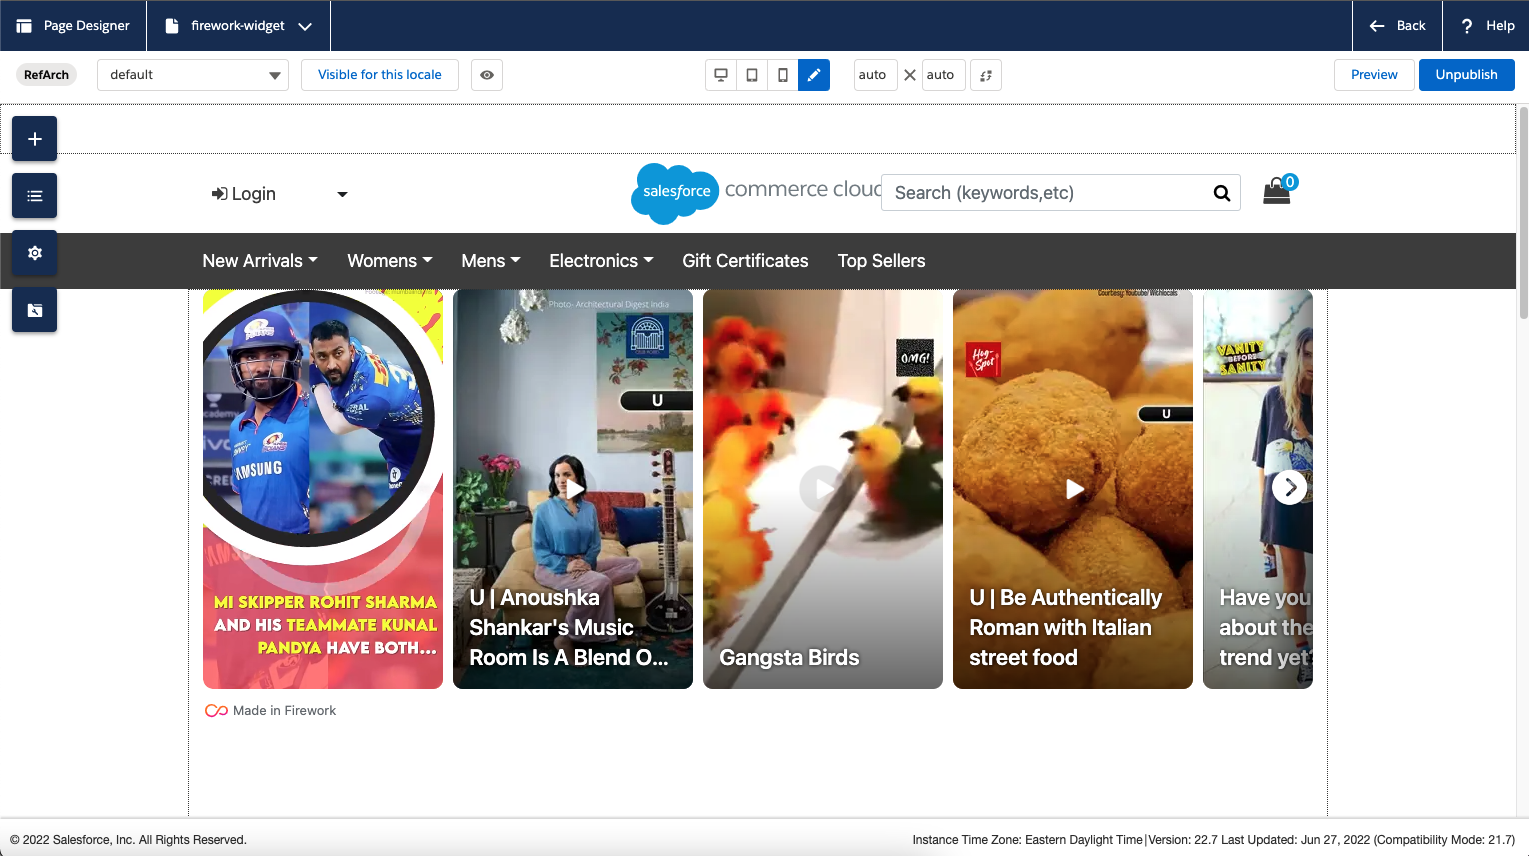
Task: Open the page settings gear icon
Action: (x=34, y=253)
